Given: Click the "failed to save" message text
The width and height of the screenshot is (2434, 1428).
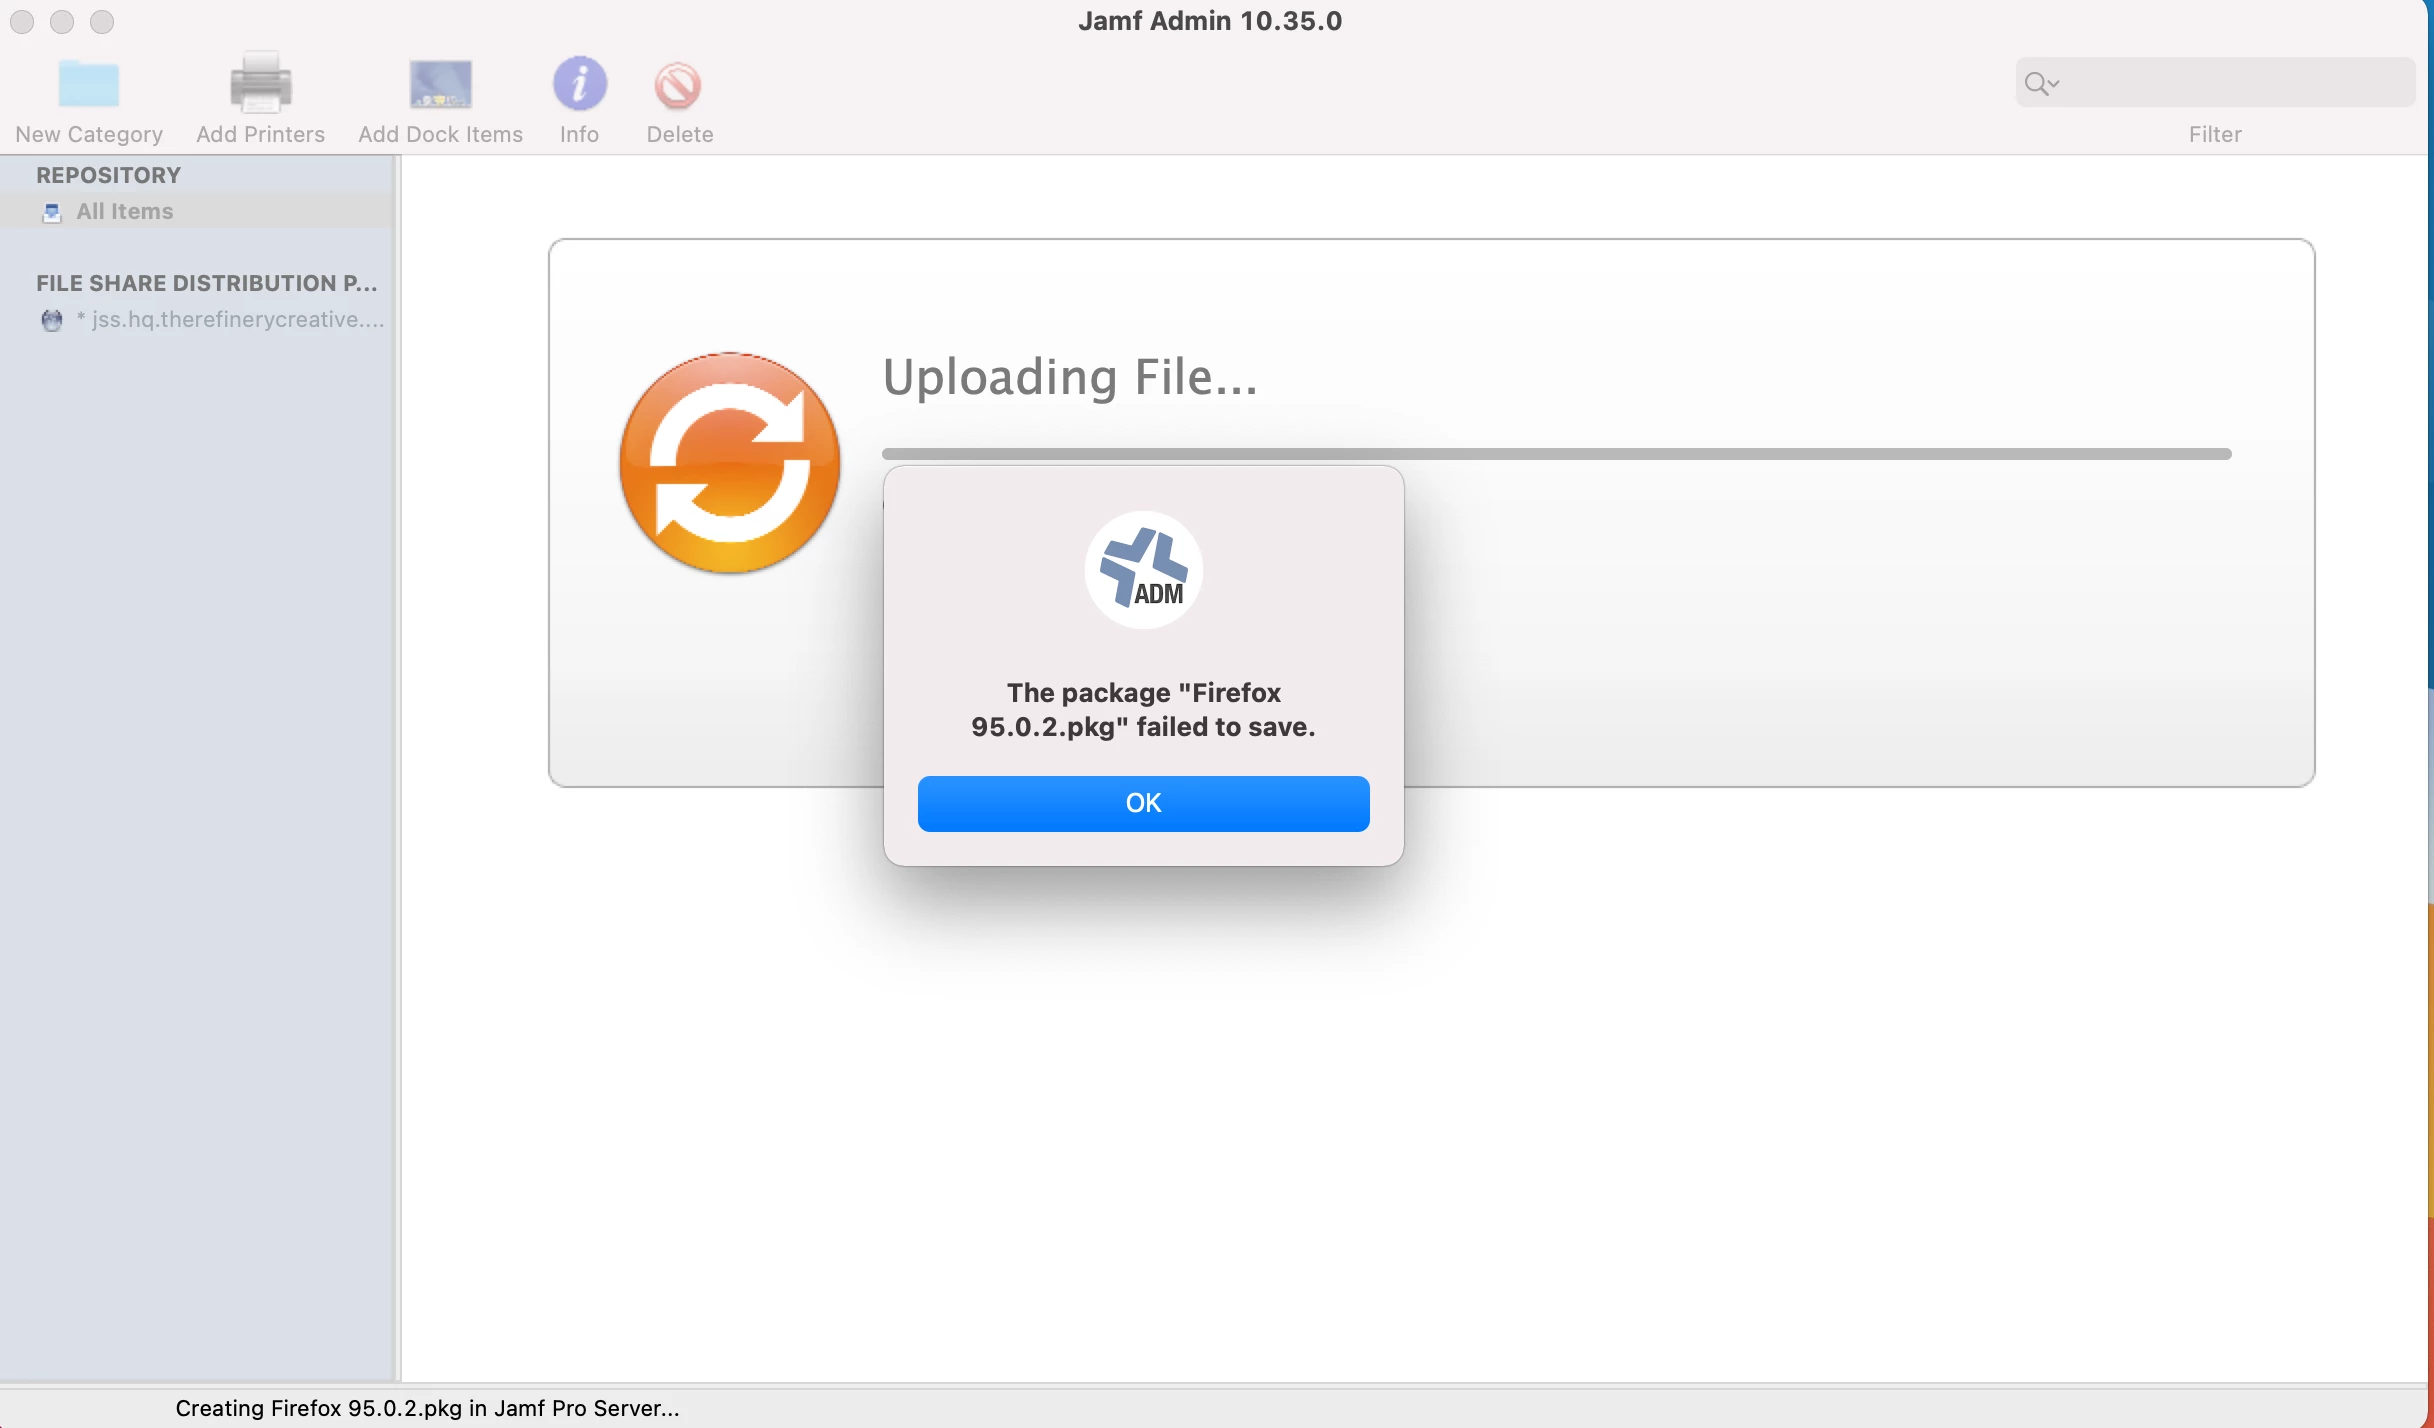Looking at the screenshot, I should tap(1143, 710).
